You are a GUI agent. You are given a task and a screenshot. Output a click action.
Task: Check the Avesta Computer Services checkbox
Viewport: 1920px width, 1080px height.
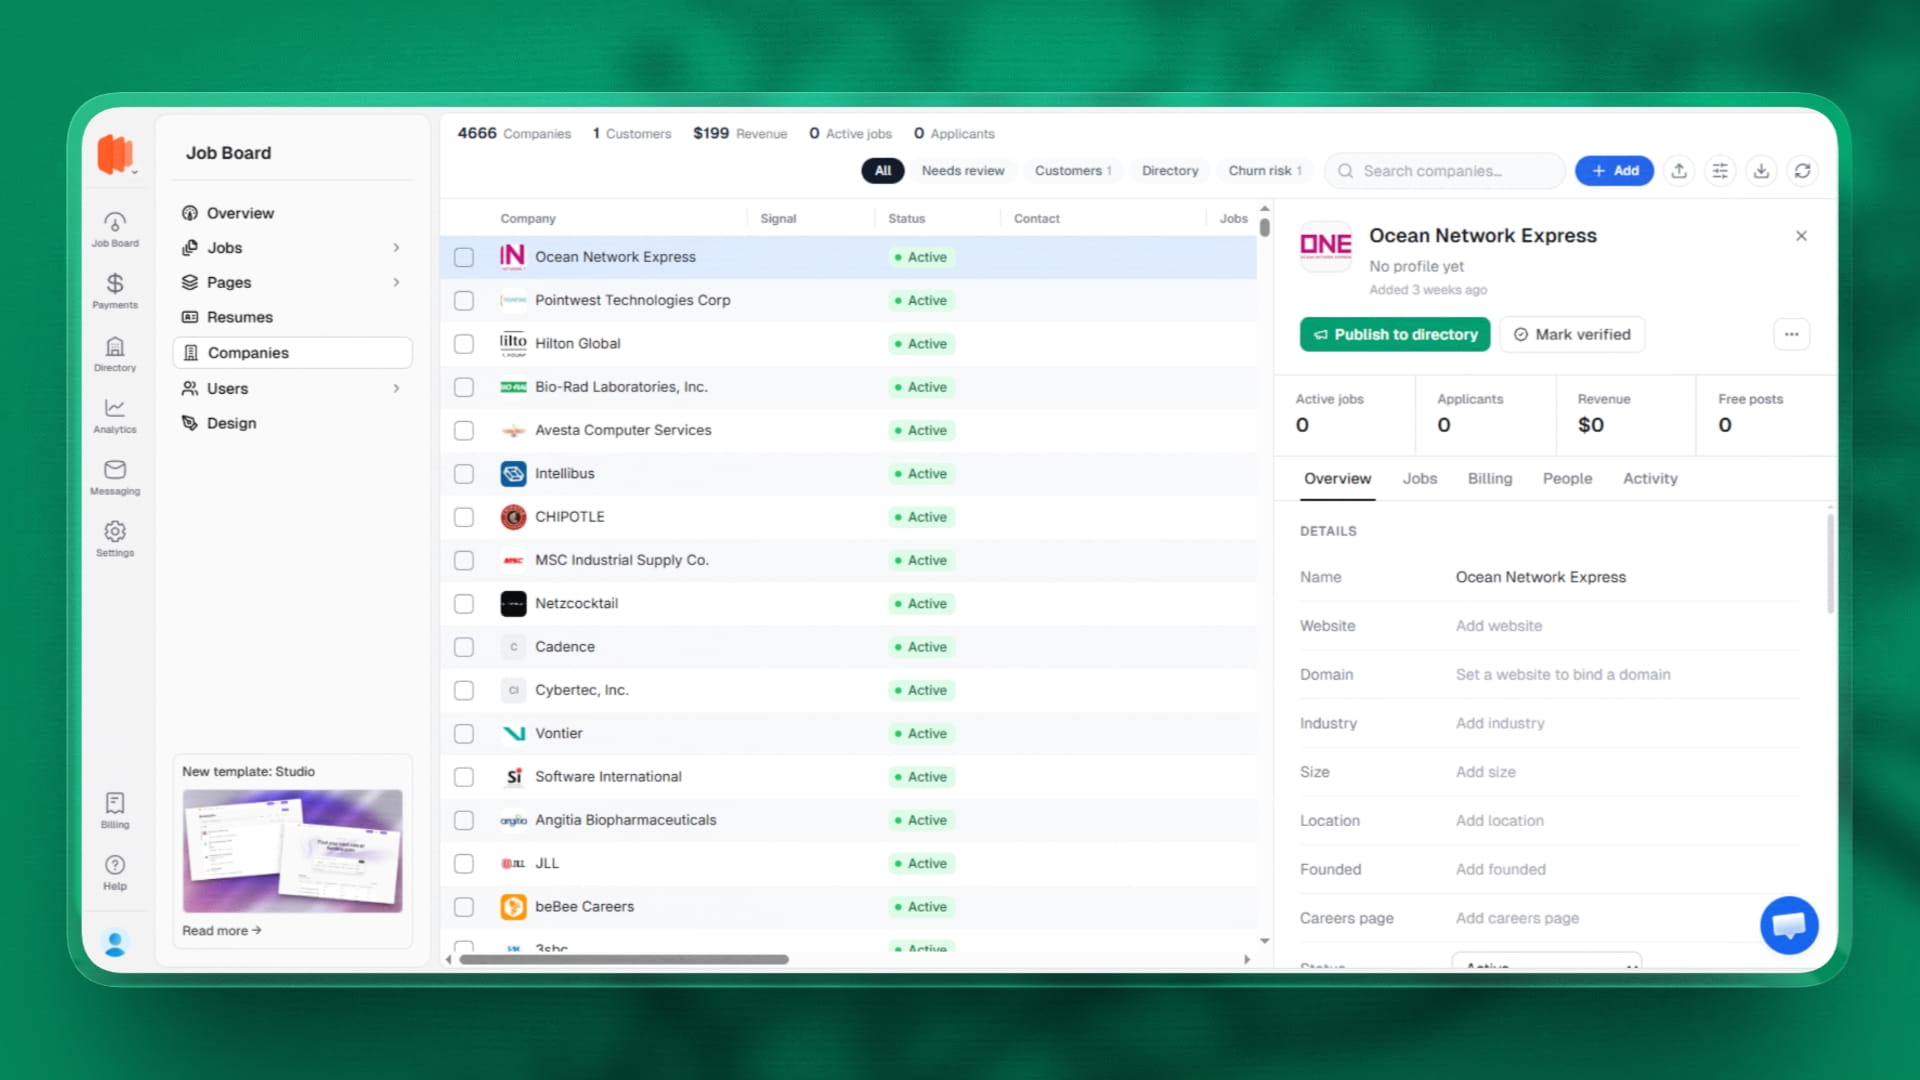click(464, 430)
